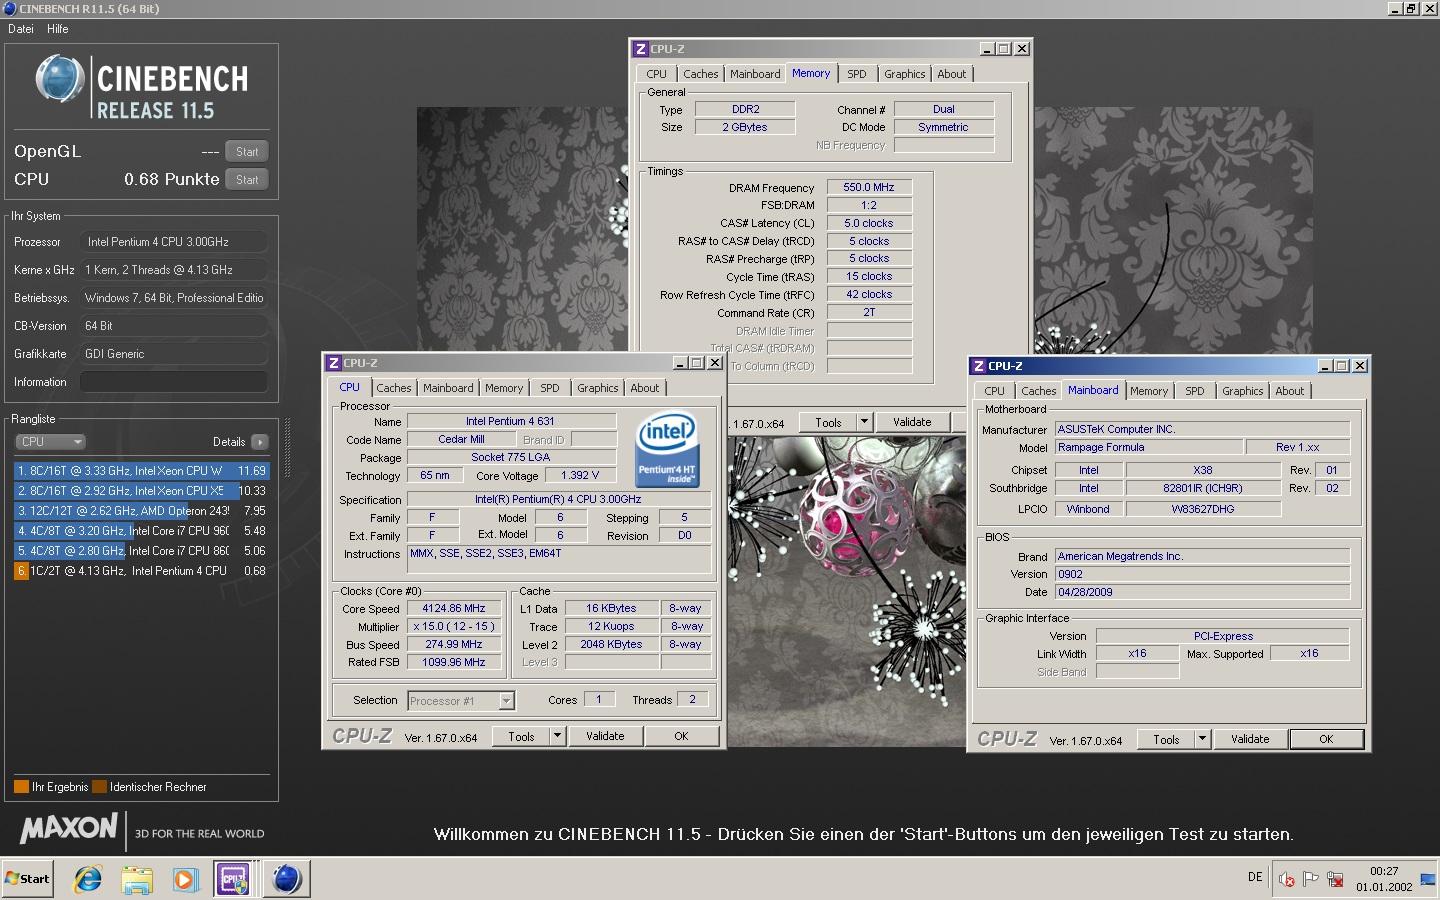Viewport: 1440px width, 900px height.
Task: Click the Tools button in CPU window
Action: click(x=521, y=736)
